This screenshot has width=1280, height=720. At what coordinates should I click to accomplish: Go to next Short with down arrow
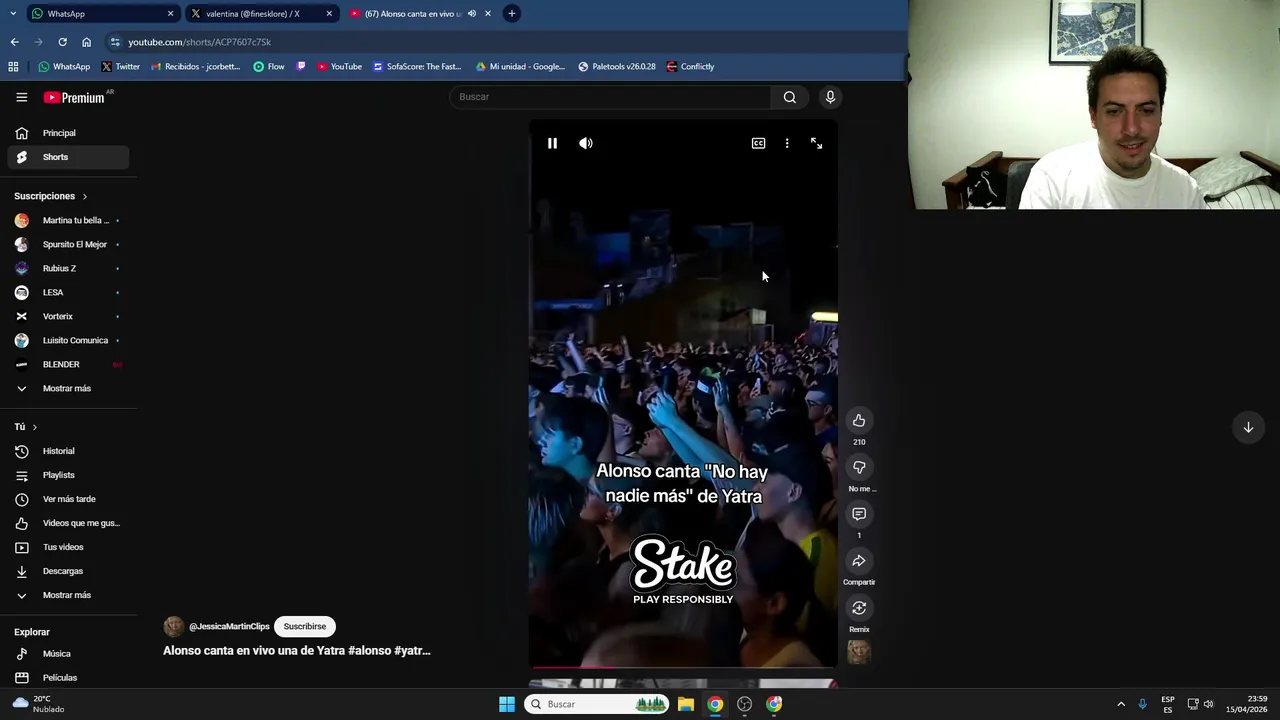coord(1248,427)
